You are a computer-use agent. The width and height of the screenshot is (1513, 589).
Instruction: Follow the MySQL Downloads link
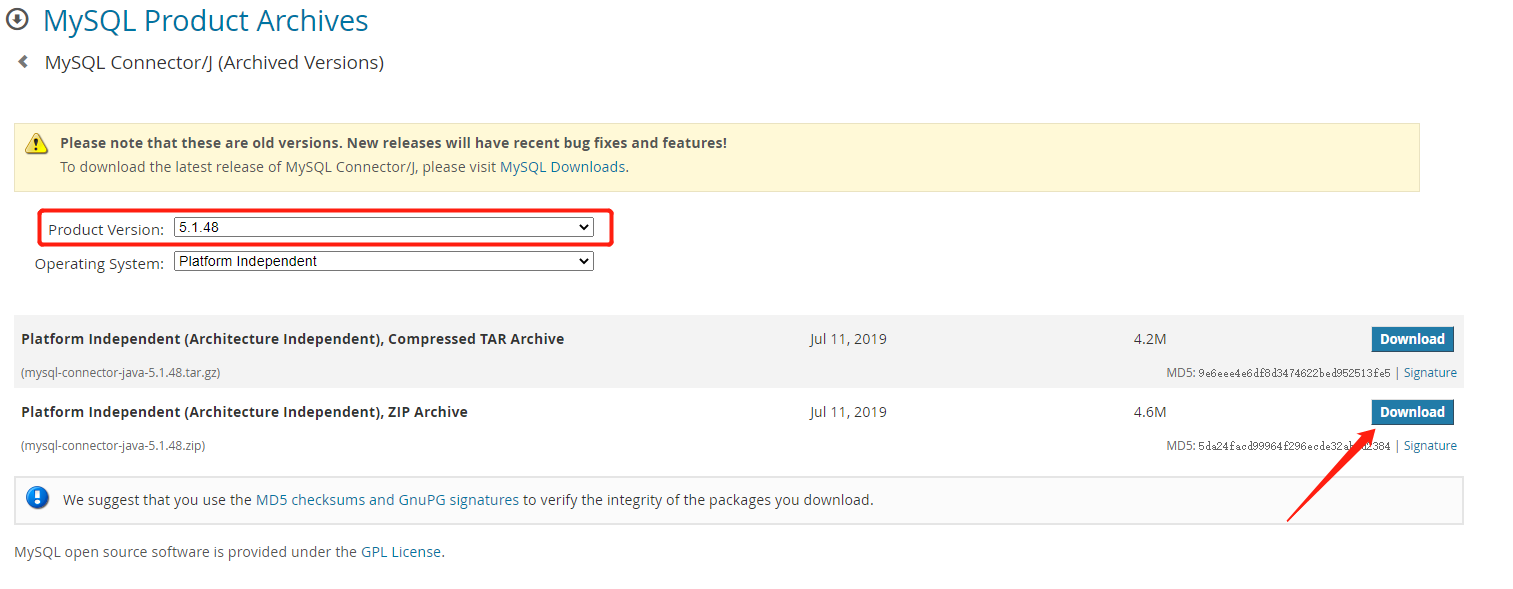coord(562,167)
